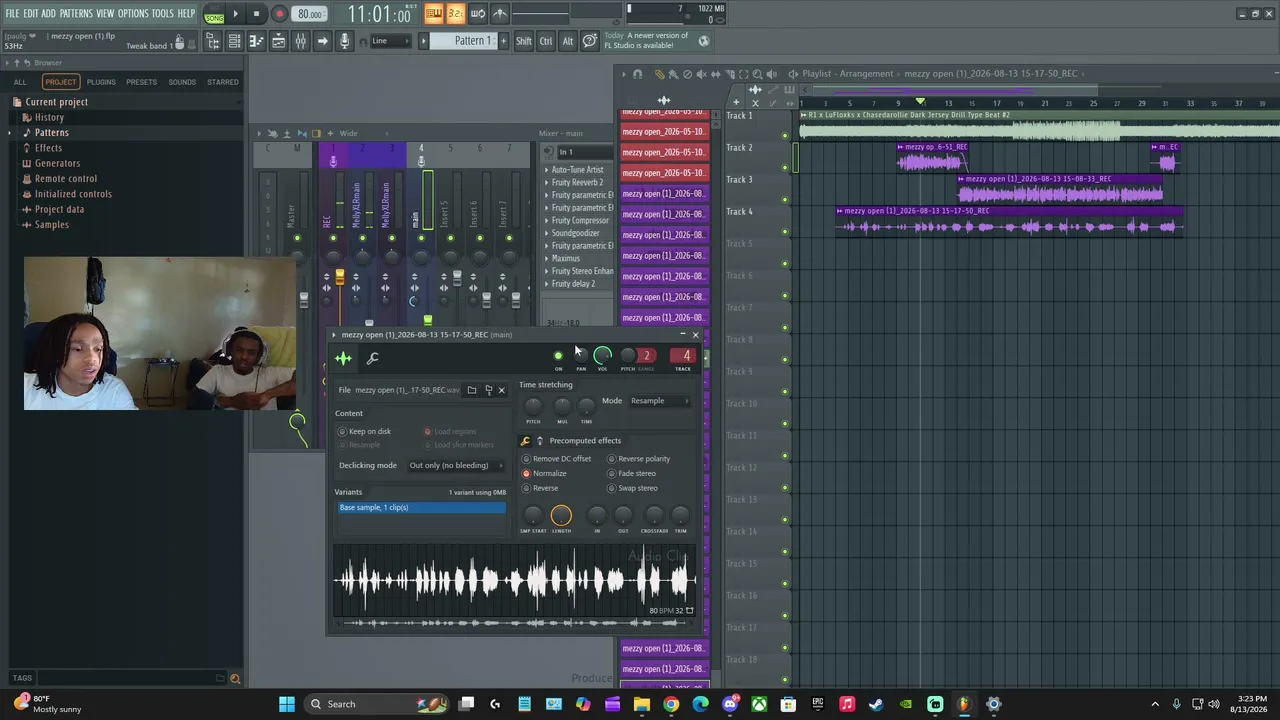This screenshot has width=1280, height=720.
Task: Select the playlist magnet snap icon
Action: [x=637, y=74]
